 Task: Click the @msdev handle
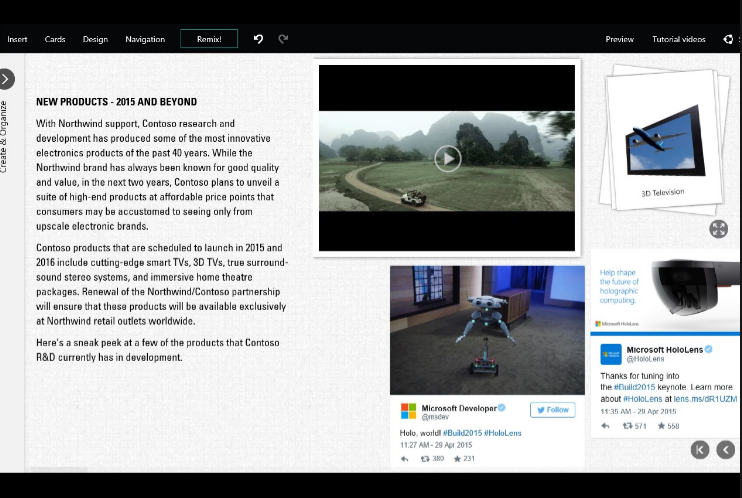(x=435, y=417)
